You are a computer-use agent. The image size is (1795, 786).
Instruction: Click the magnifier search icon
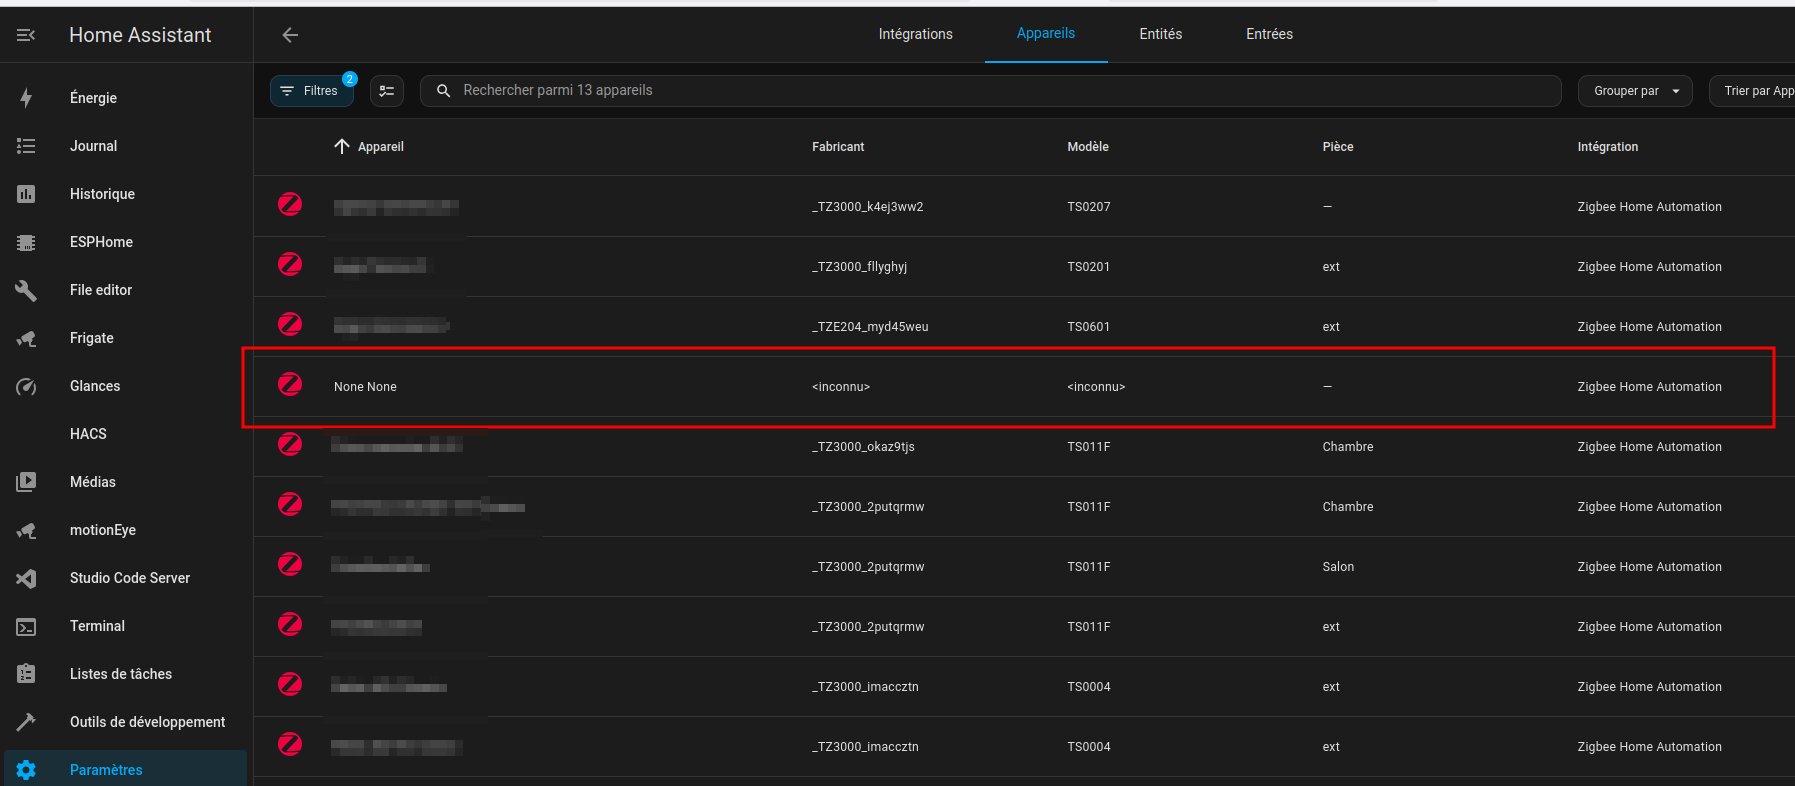click(x=444, y=91)
